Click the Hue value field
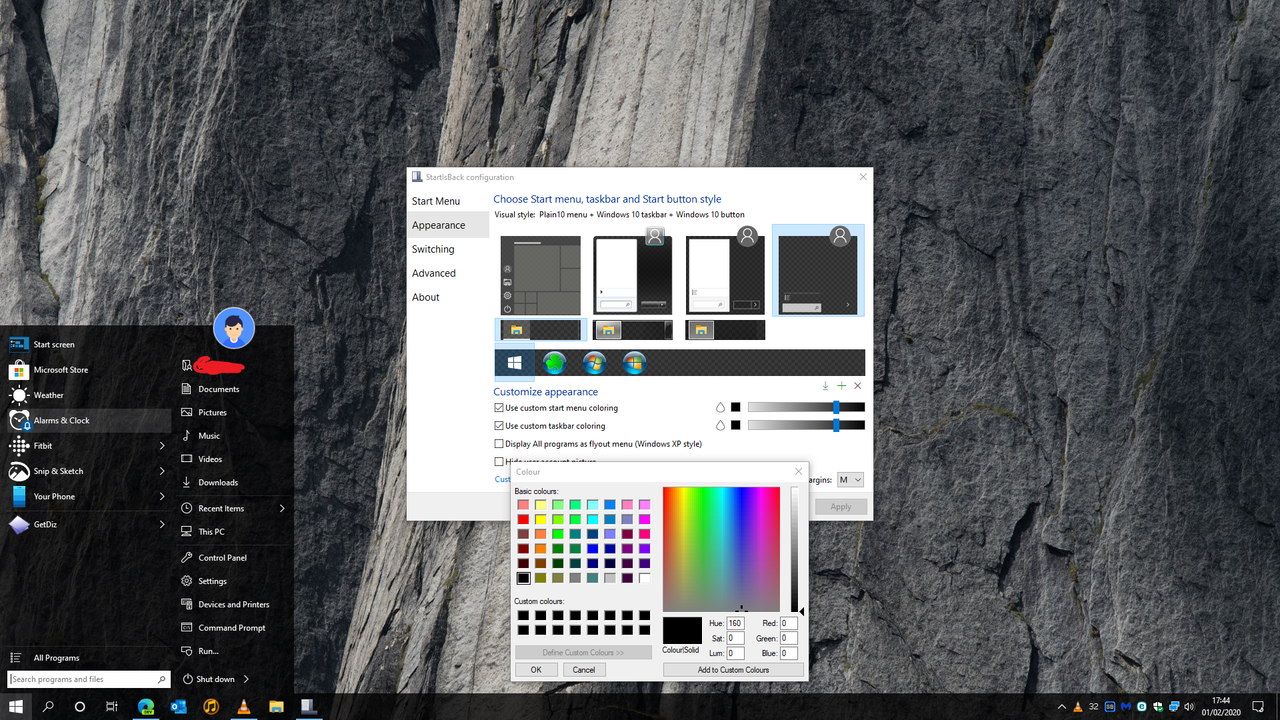 click(735, 623)
